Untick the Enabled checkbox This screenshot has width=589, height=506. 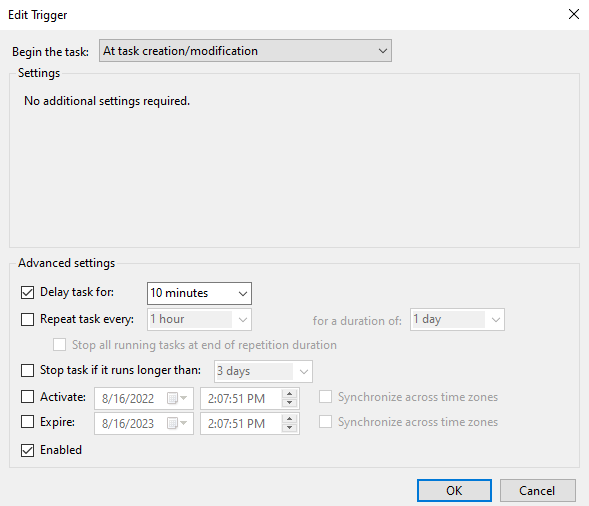(x=27, y=450)
